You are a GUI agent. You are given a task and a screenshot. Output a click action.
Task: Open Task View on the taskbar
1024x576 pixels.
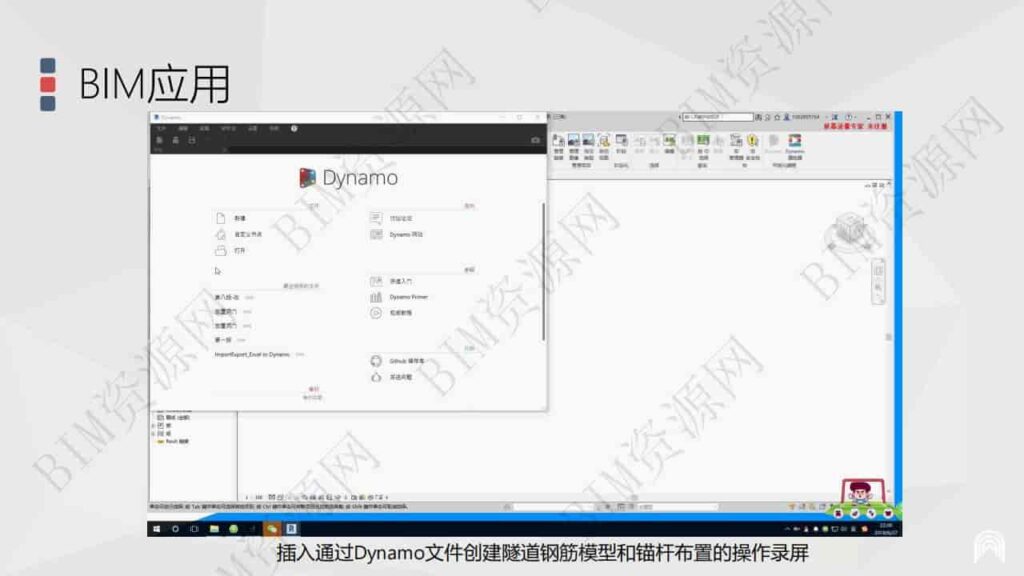pyautogui.click(x=195, y=529)
